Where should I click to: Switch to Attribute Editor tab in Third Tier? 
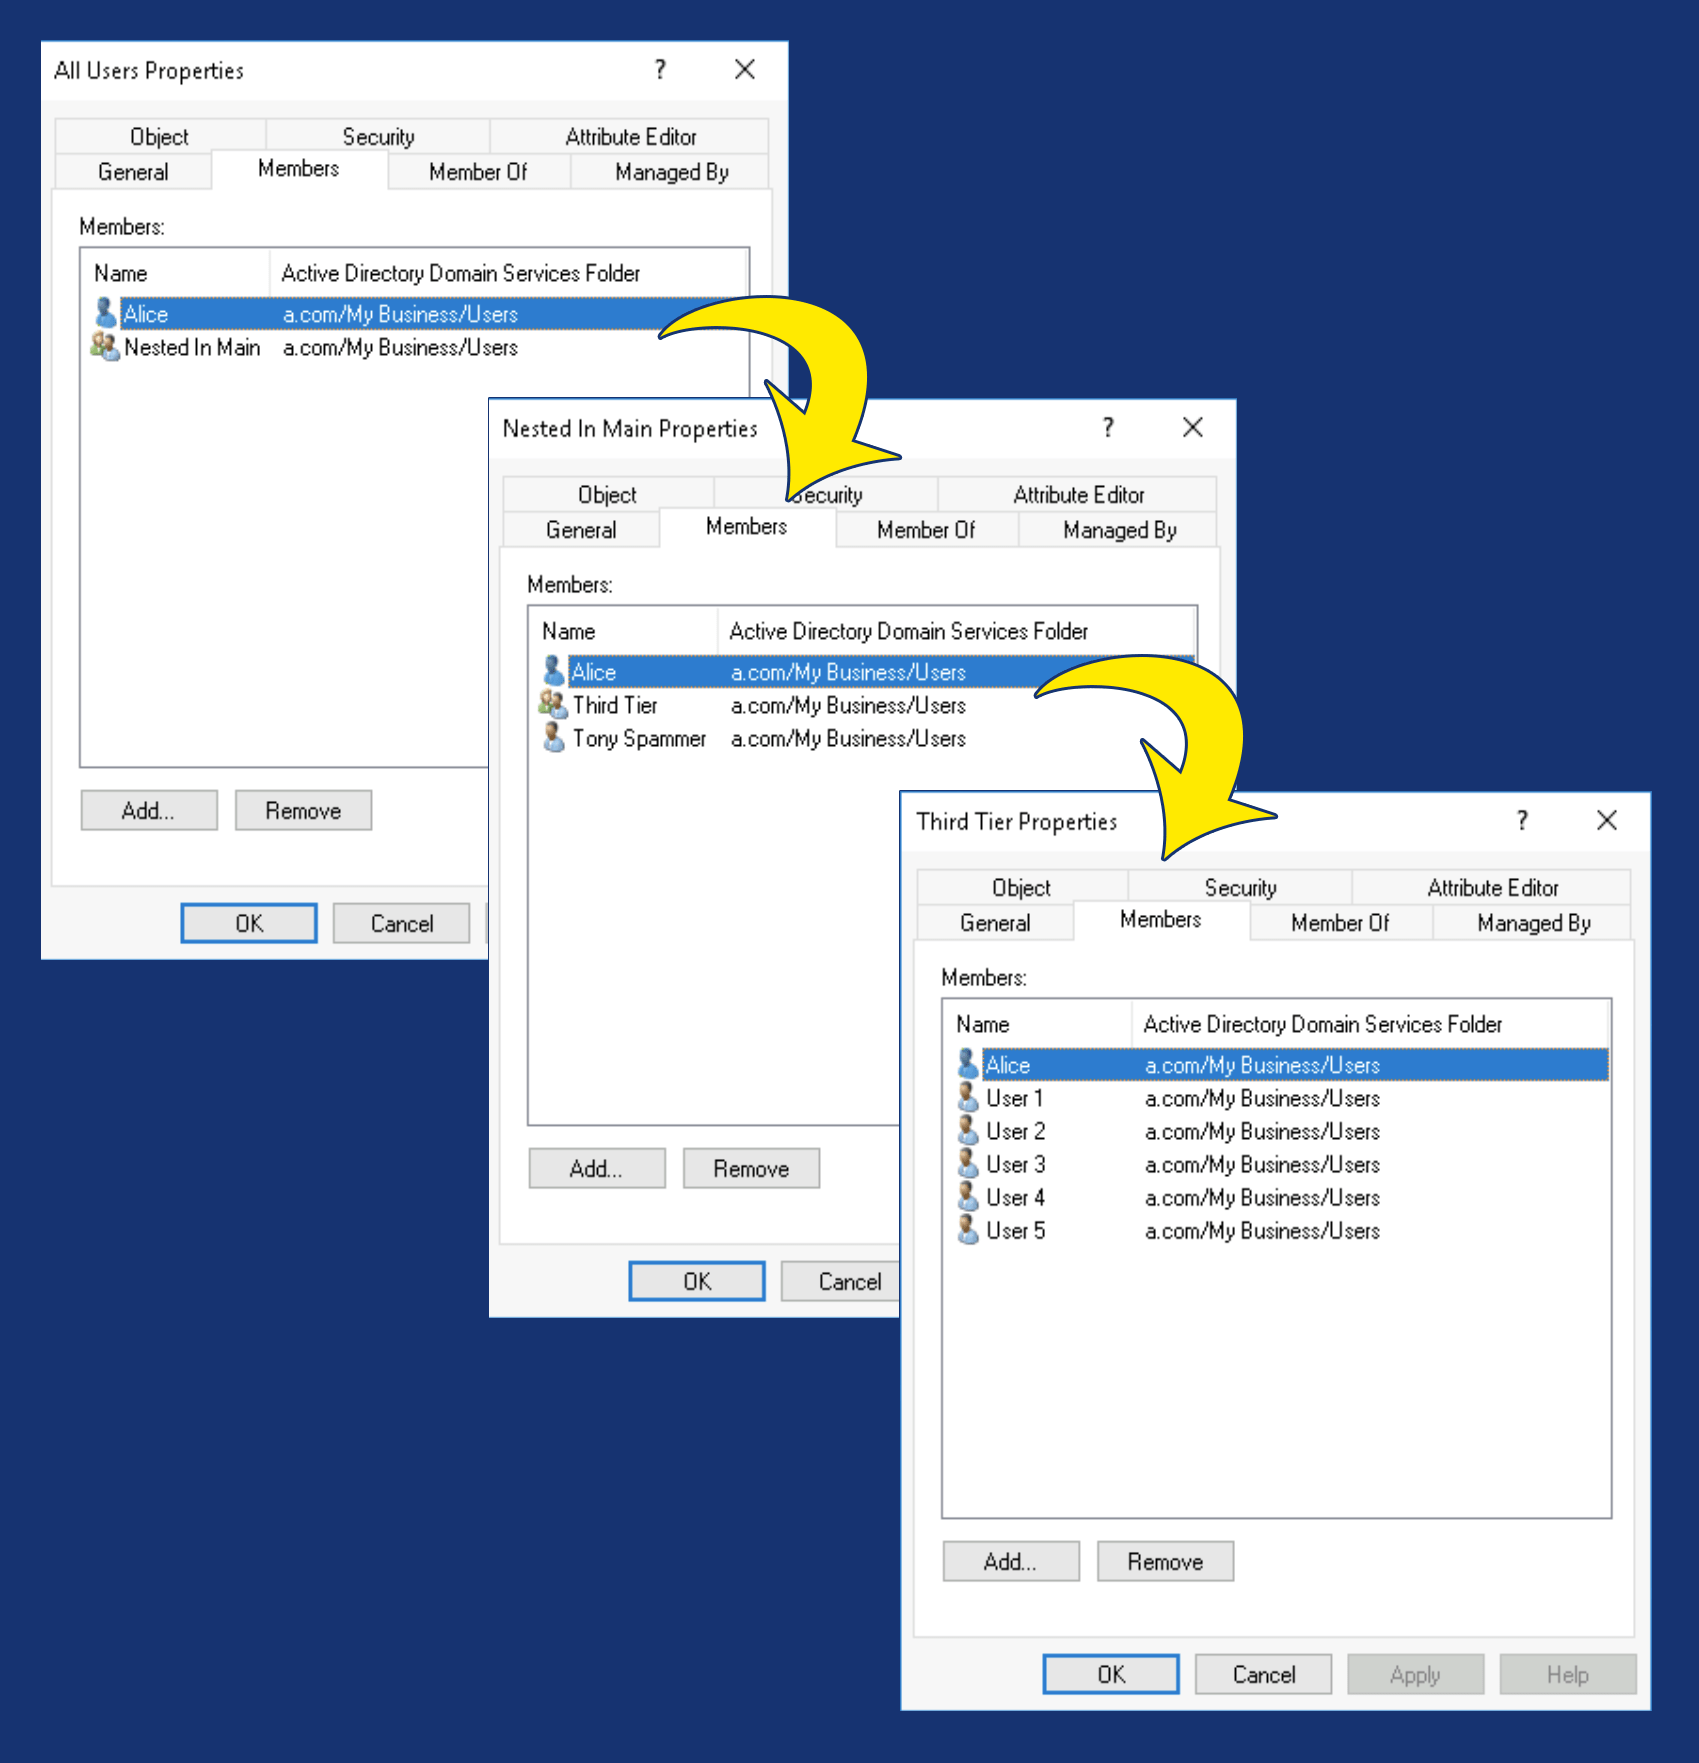tap(1492, 888)
